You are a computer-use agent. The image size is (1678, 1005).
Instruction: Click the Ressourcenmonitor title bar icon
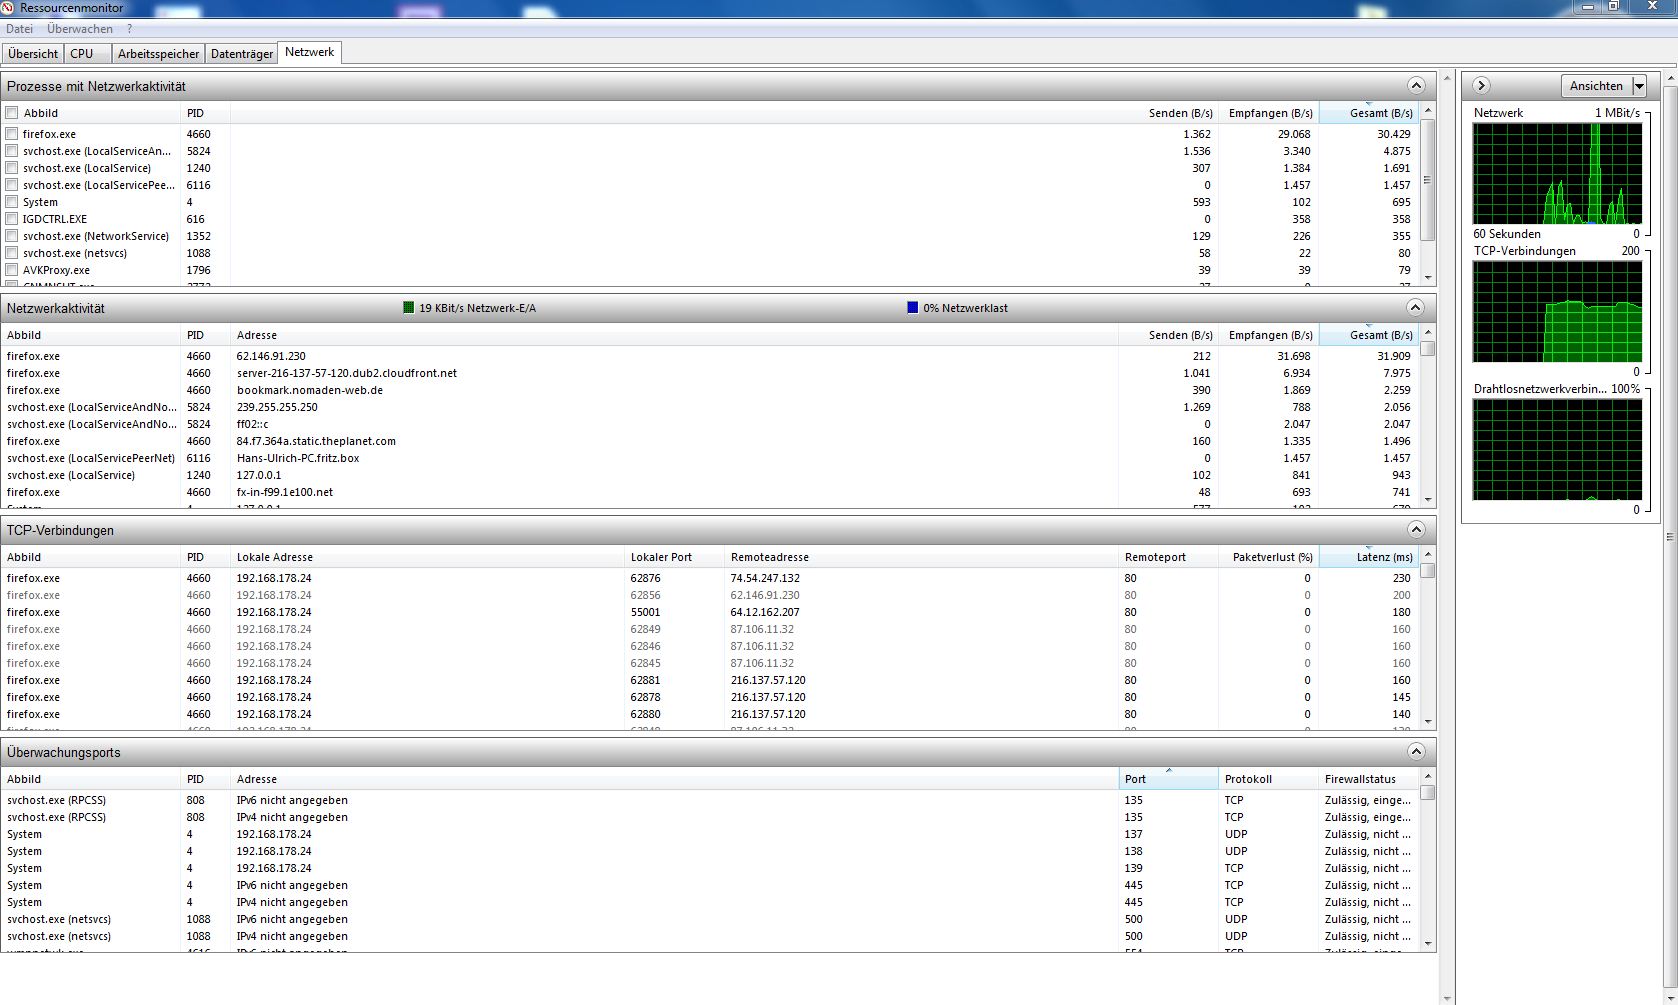coord(9,8)
